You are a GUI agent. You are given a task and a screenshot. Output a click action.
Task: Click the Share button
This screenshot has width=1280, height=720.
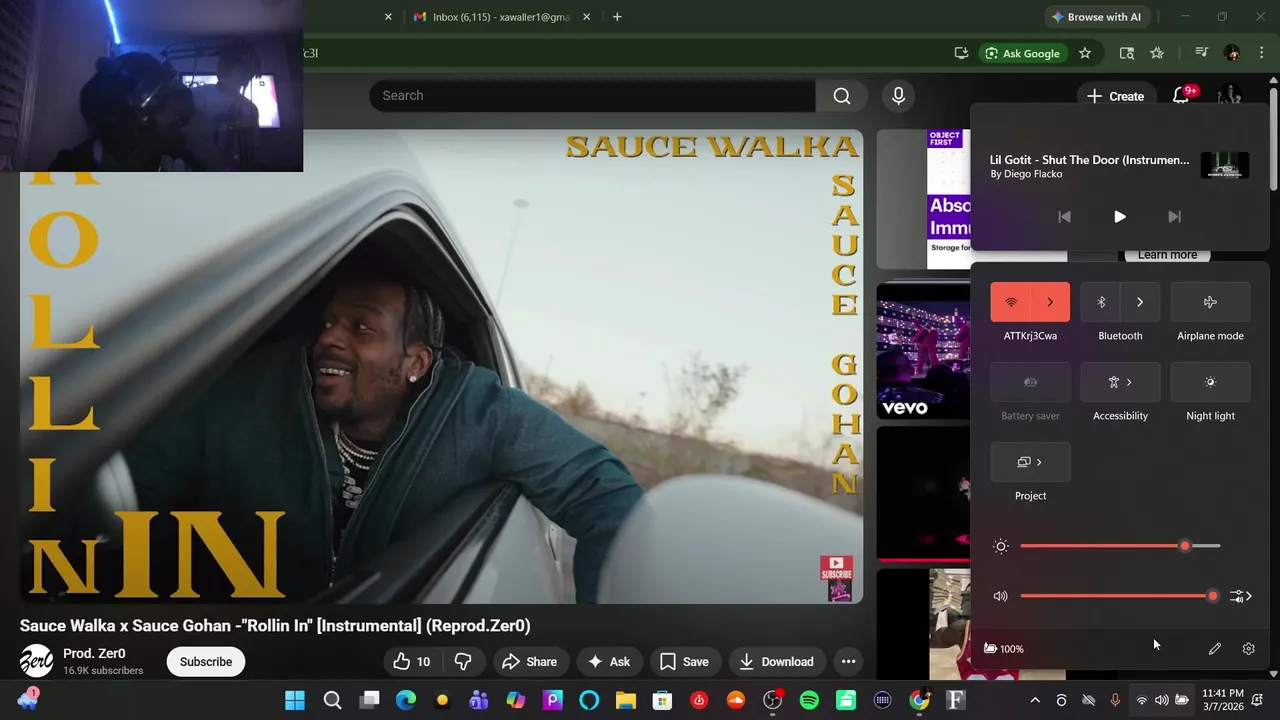click(x=529, y=662)
